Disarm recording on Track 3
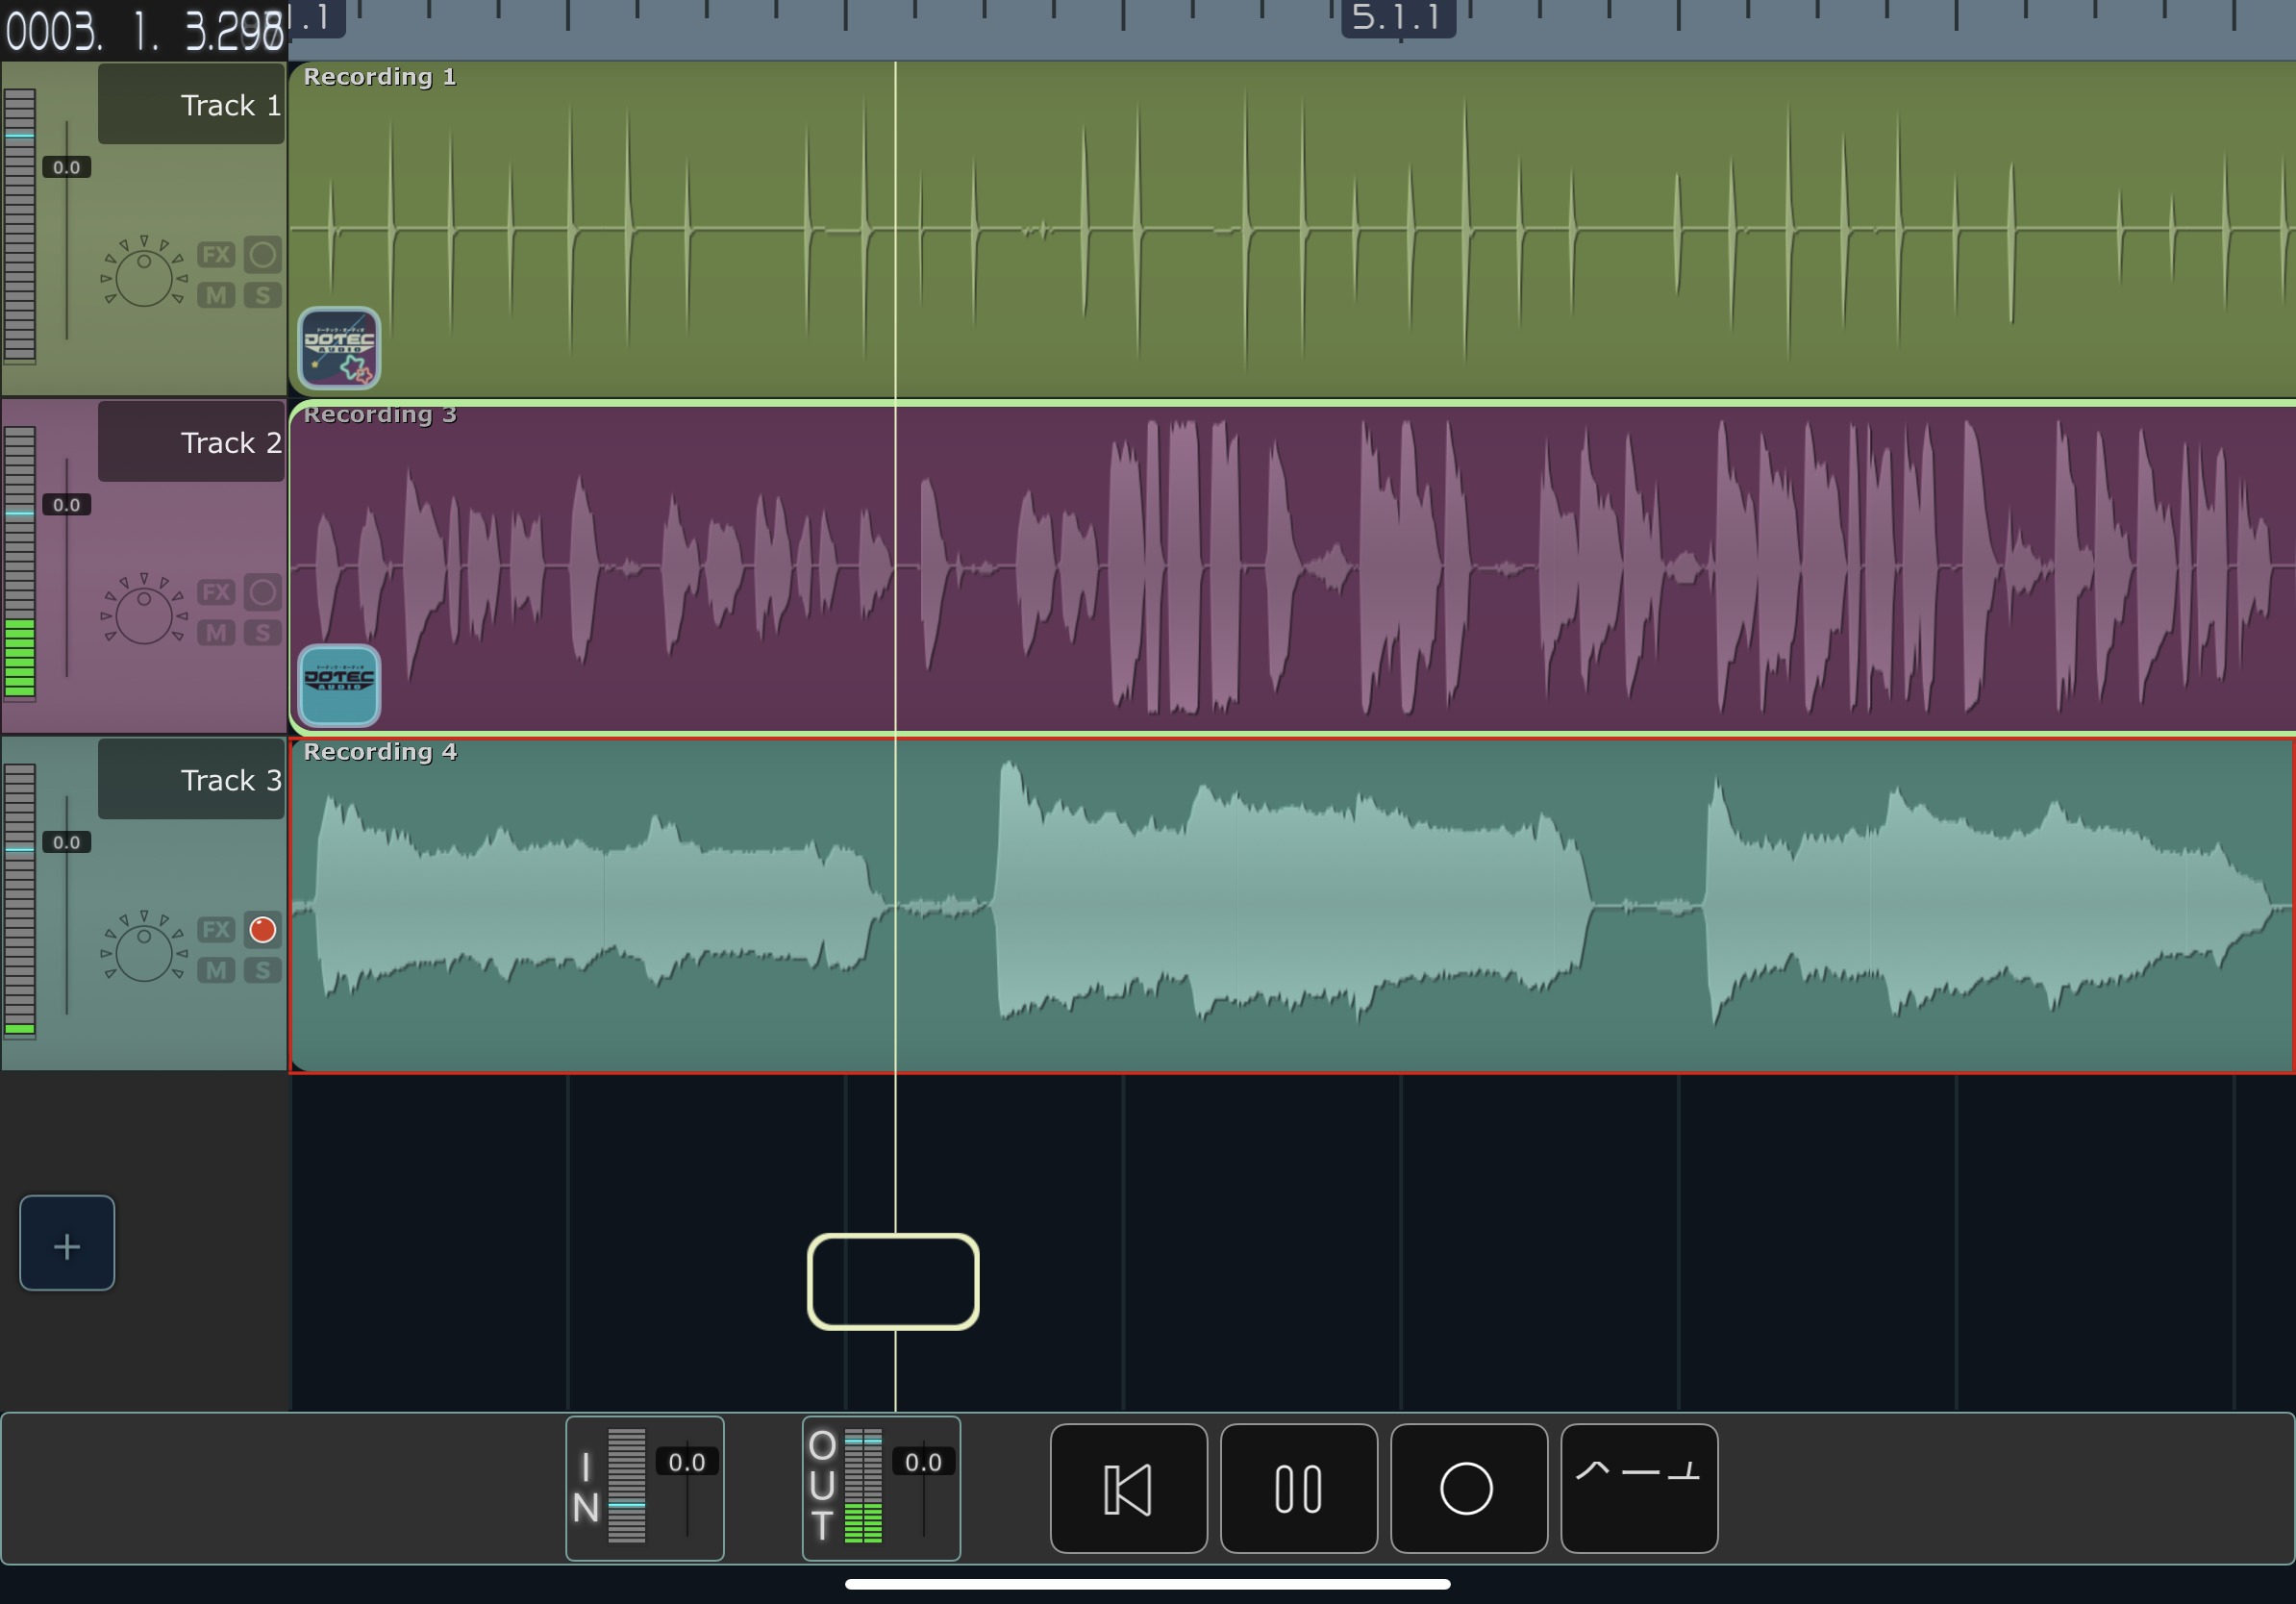 point(263,930)
